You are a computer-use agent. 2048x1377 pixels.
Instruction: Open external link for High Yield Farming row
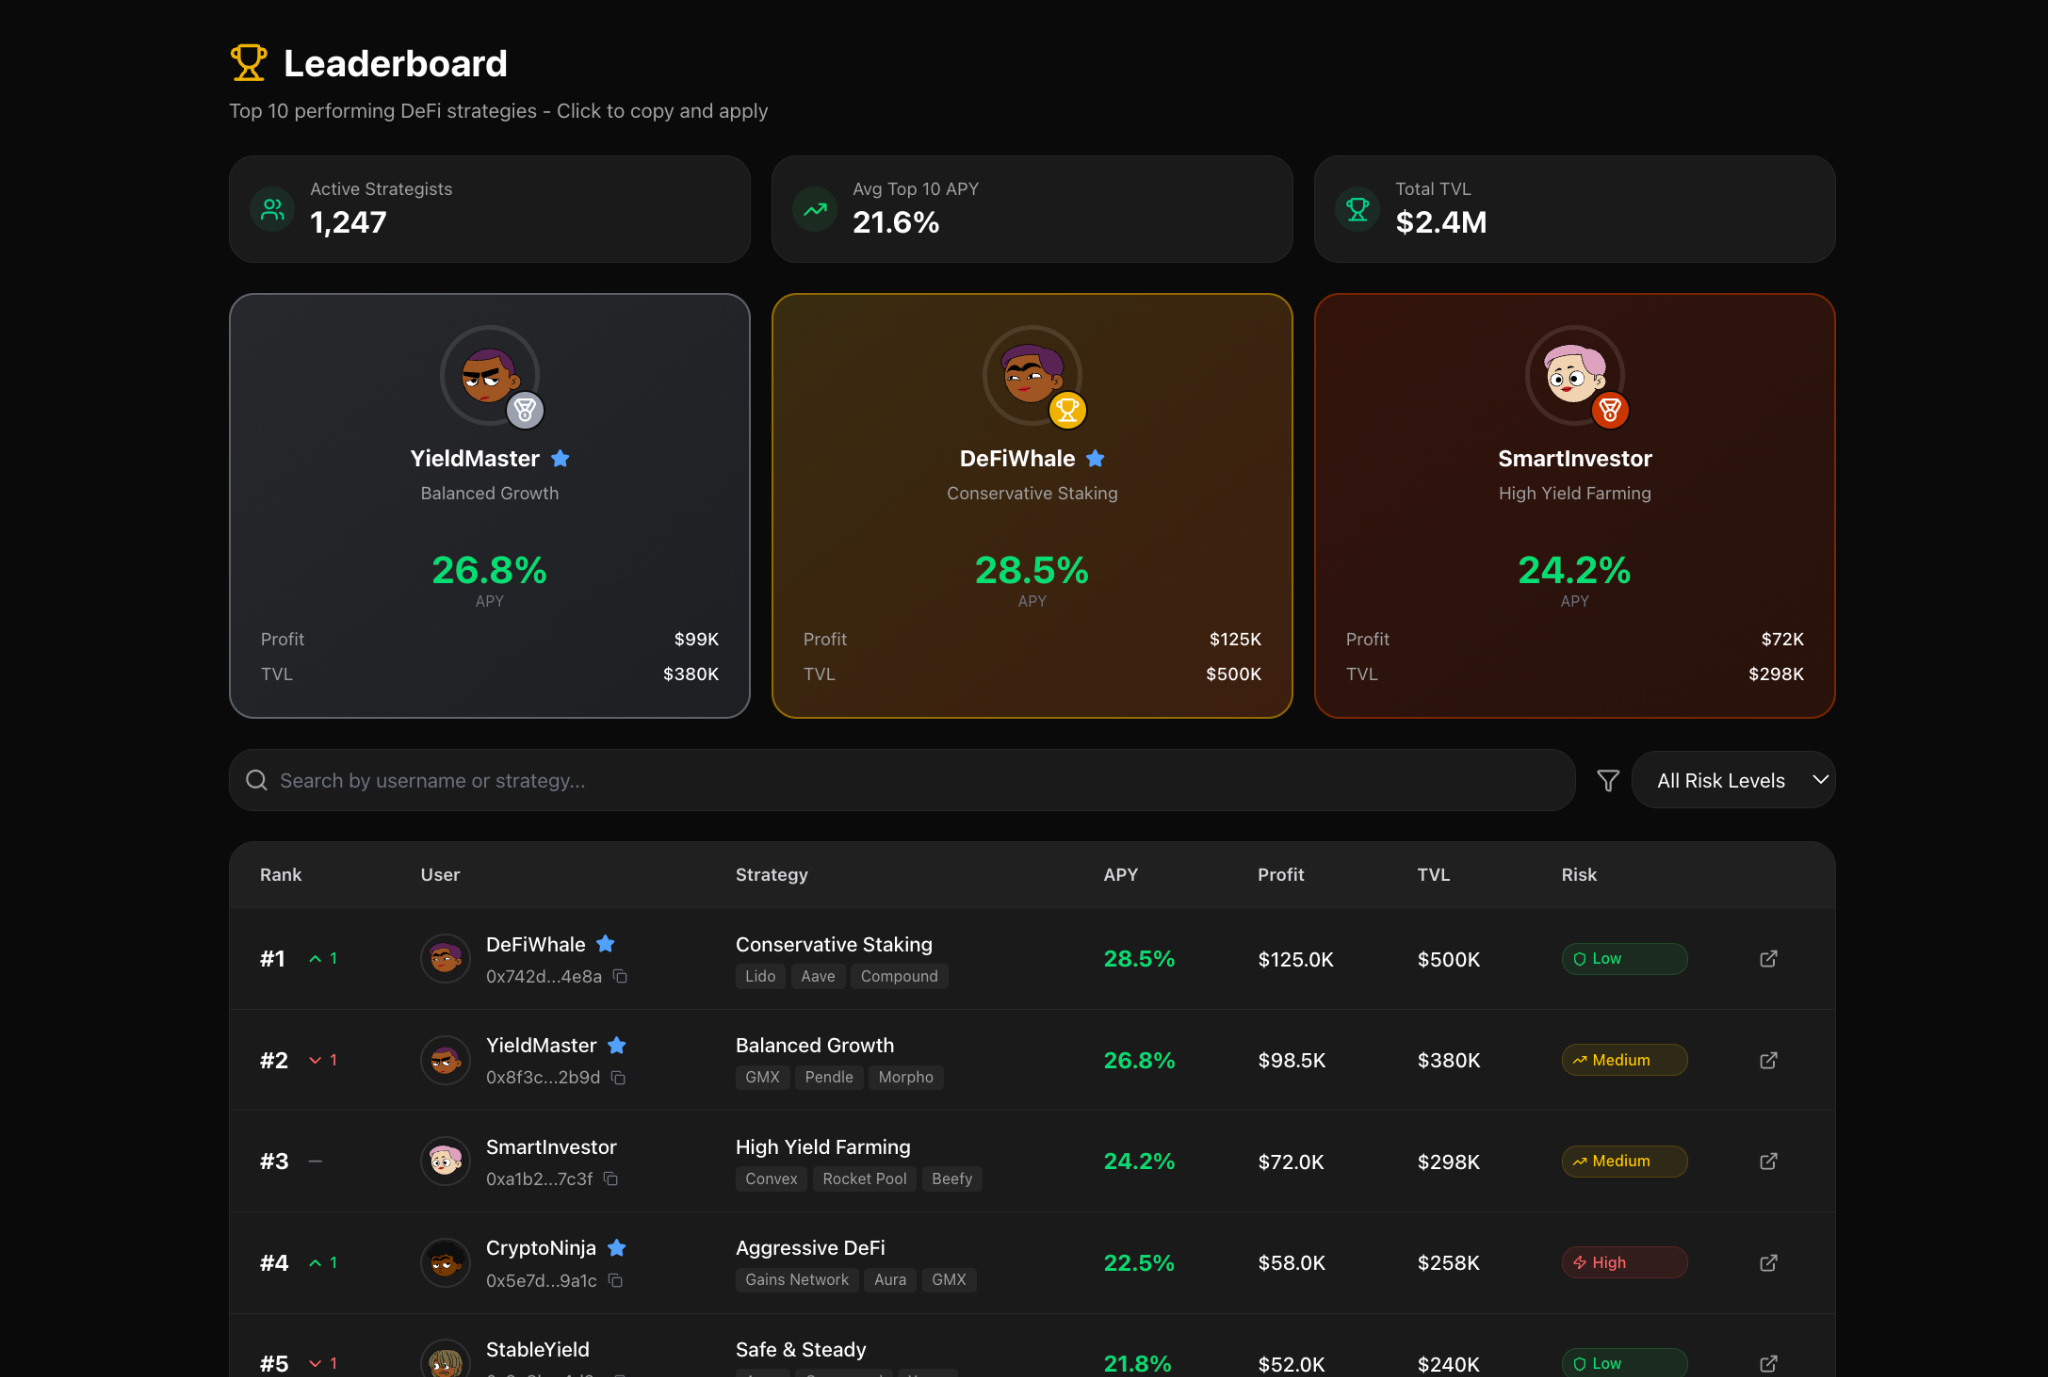point(1768,1161)
